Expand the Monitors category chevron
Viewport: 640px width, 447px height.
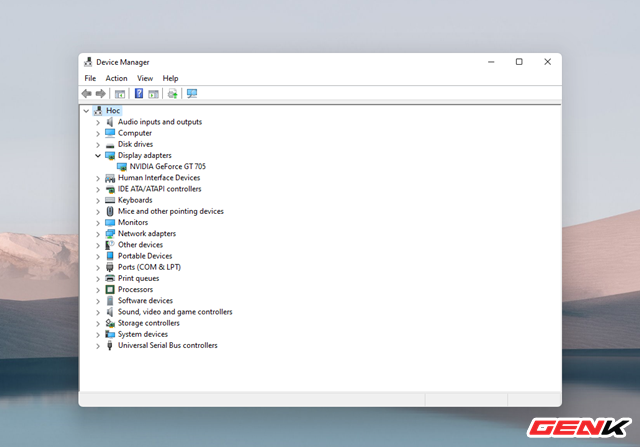[98, 223]
